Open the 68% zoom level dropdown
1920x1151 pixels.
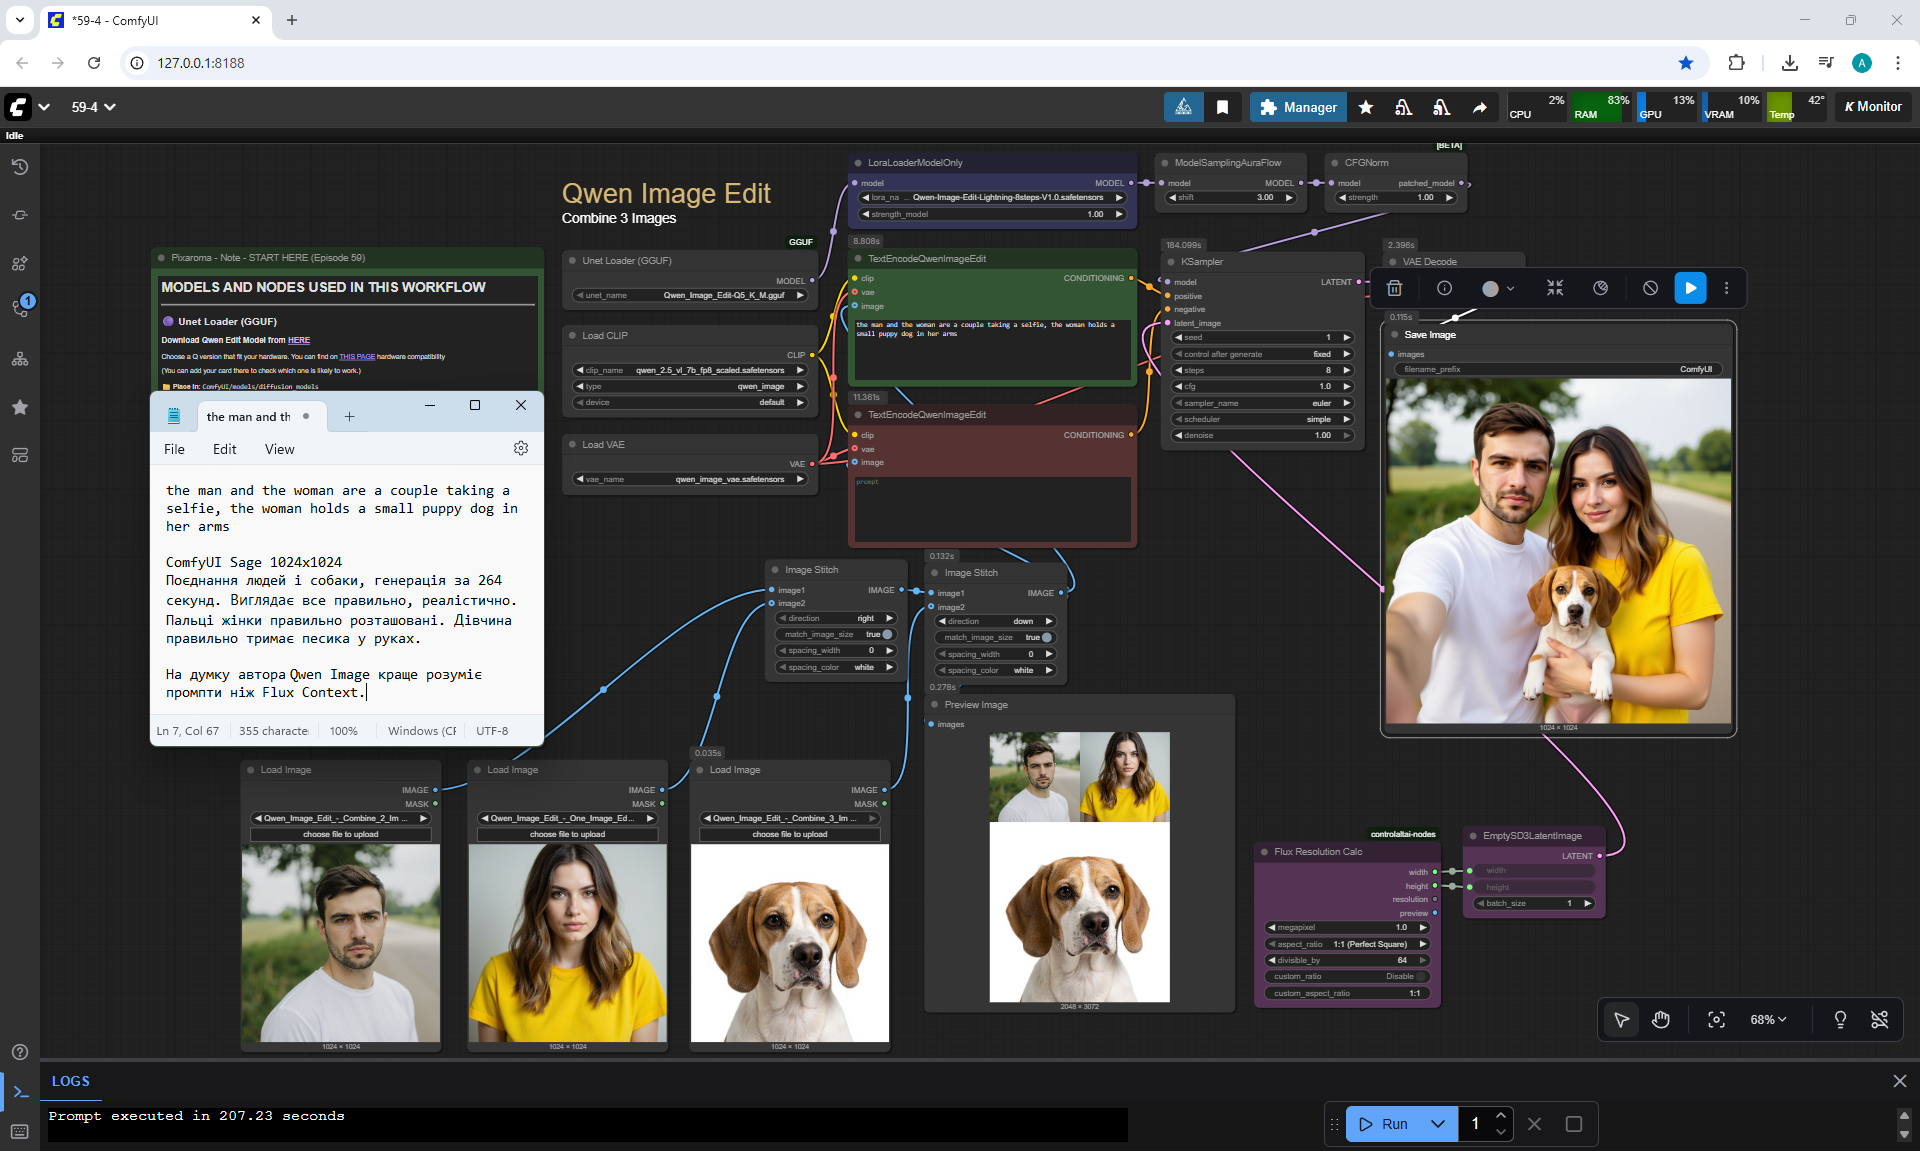tap(1768, 1019)
